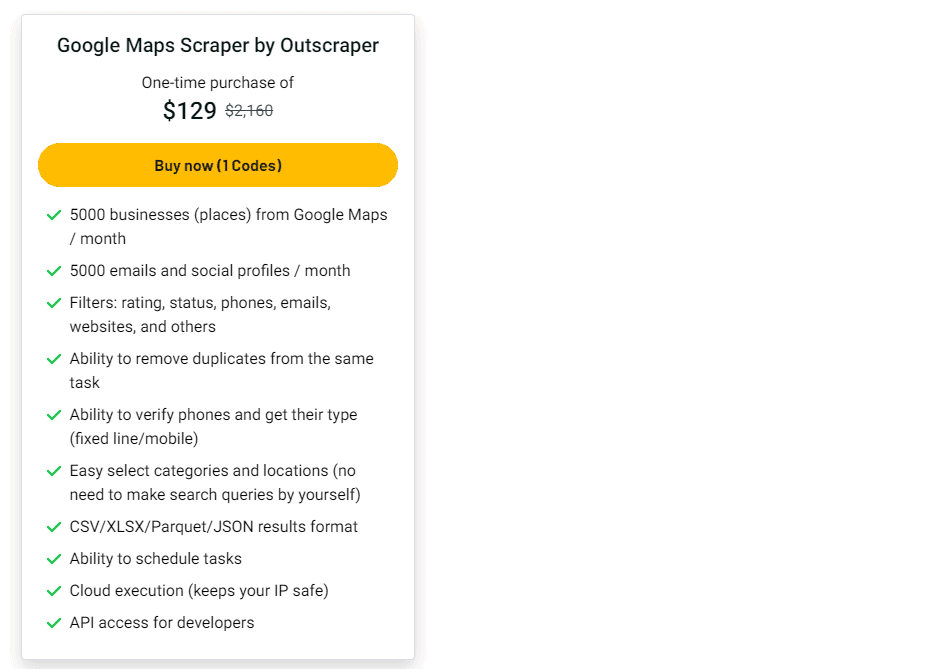Image resolution: width=943 pixels, height=669 pixels.
Task: Click the checkmark beside 5000 businesses feature
Action: coord(55,215)
